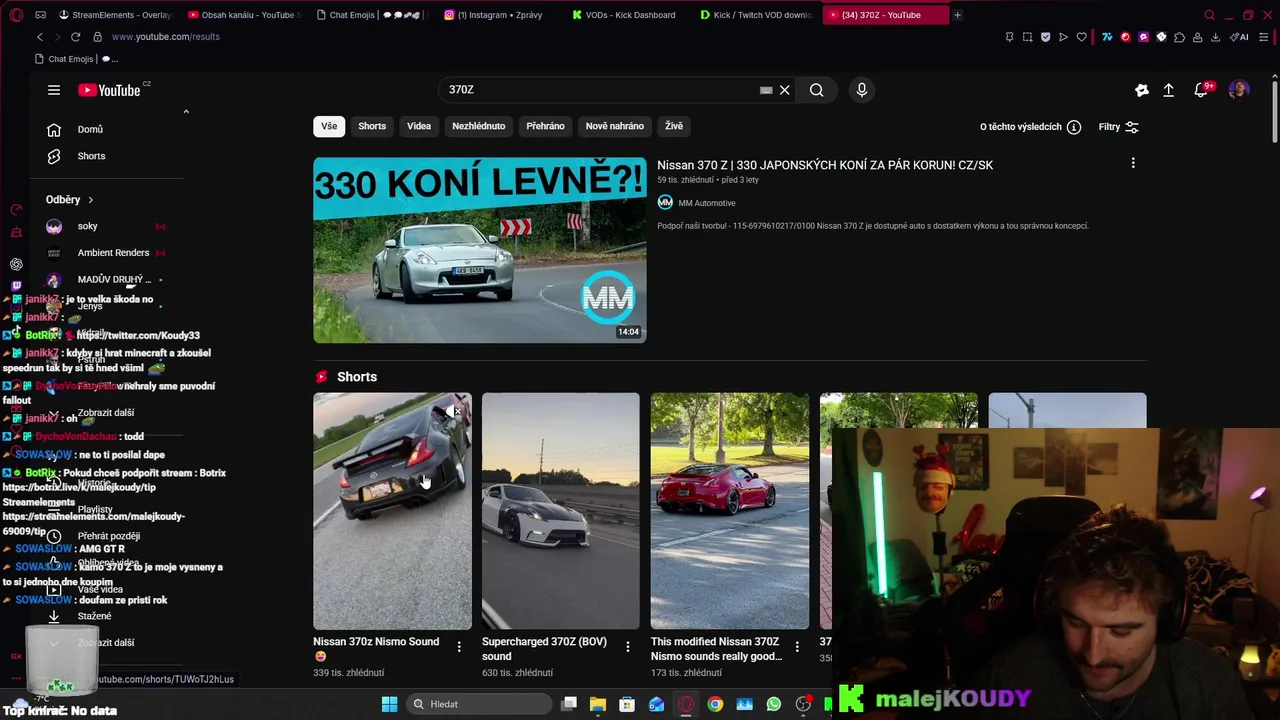This screenshot has width=1280, height=720.
Task: Play the 'Supercharged 370Z (BOV) sound' short thumbnail
Action: (x=560, y=511)
